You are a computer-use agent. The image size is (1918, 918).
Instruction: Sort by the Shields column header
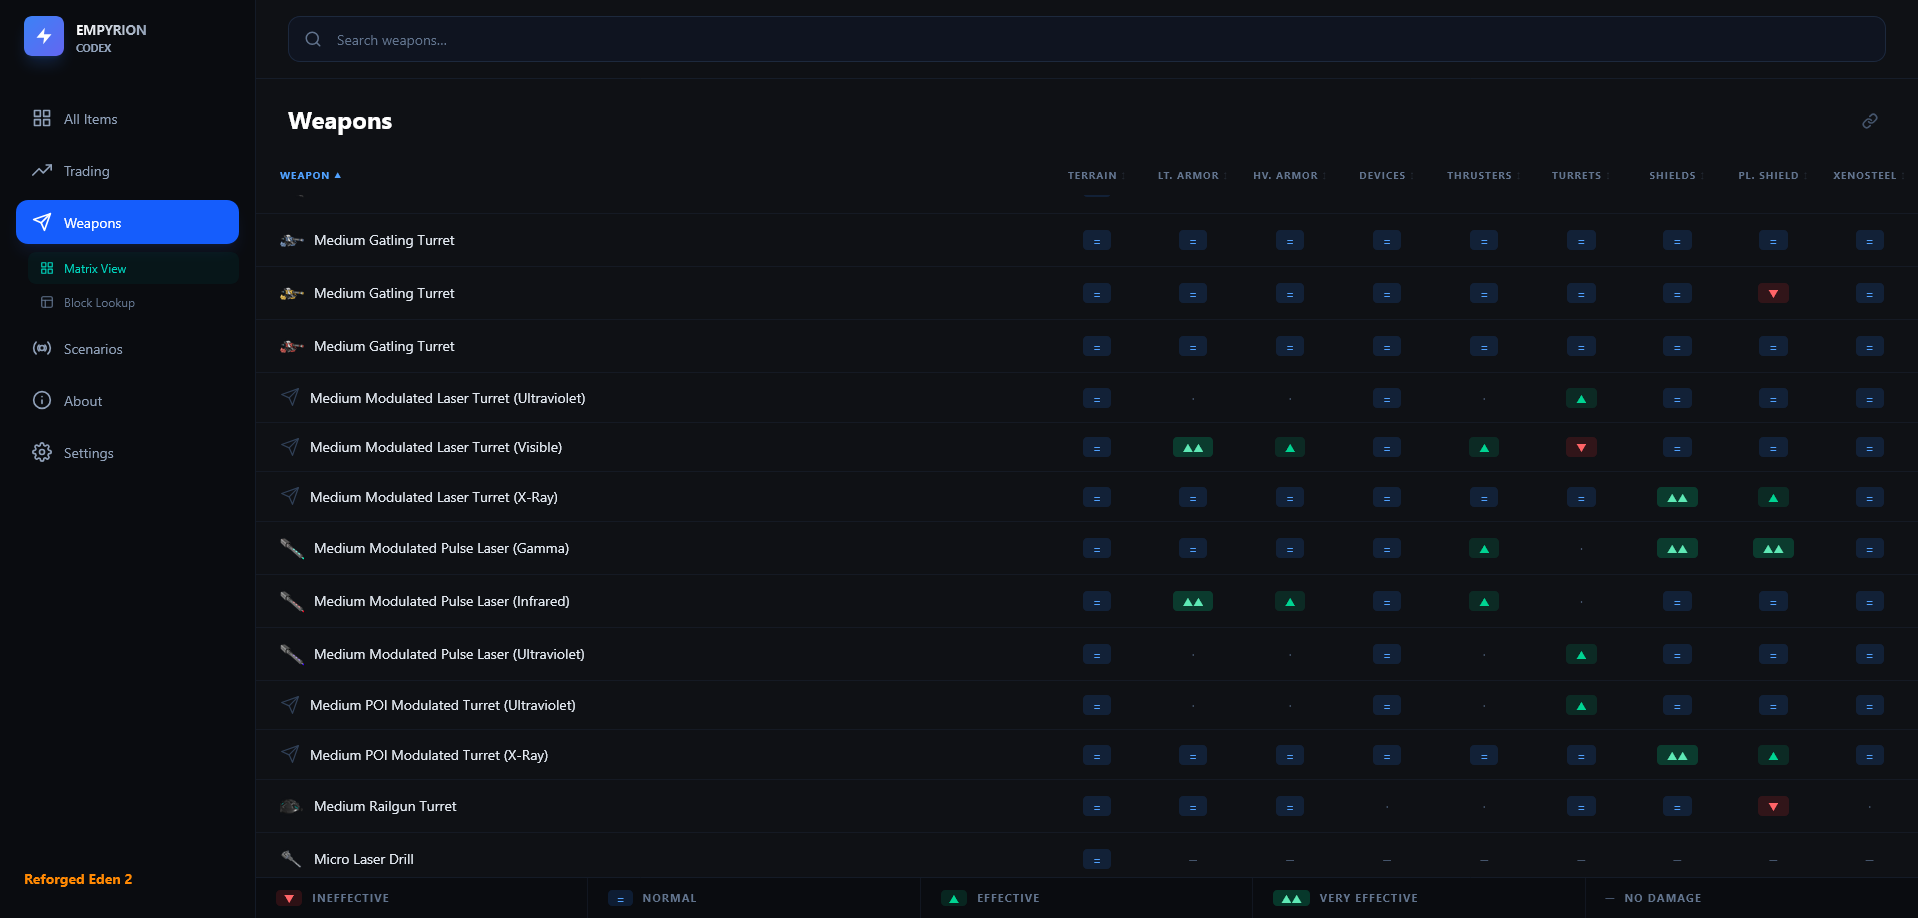point(1672,176)
